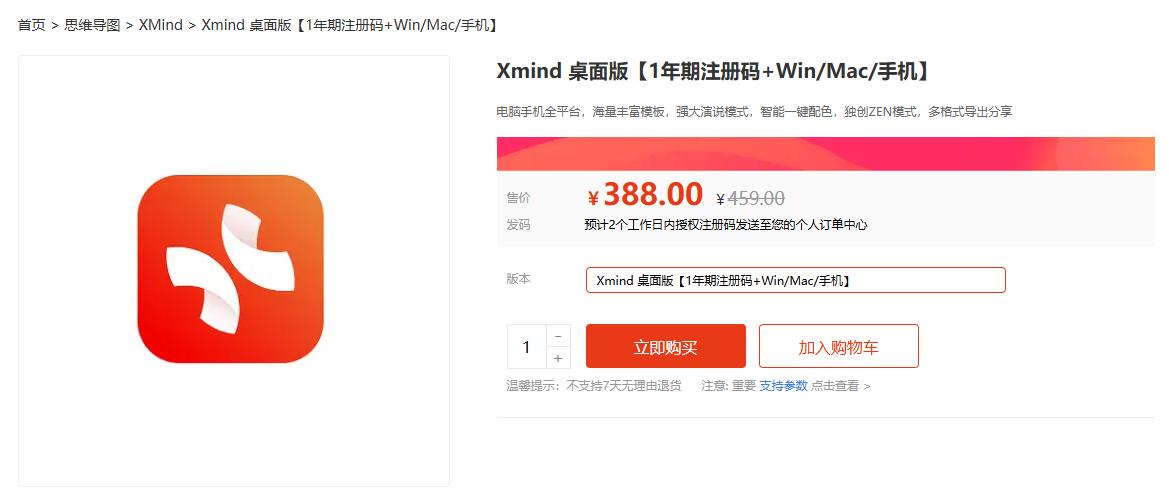Image resolution: width=1169 pixels, height=502 pixels.
Task: Open 思维导图 category in breadcrumb
Action: [92, 25]
